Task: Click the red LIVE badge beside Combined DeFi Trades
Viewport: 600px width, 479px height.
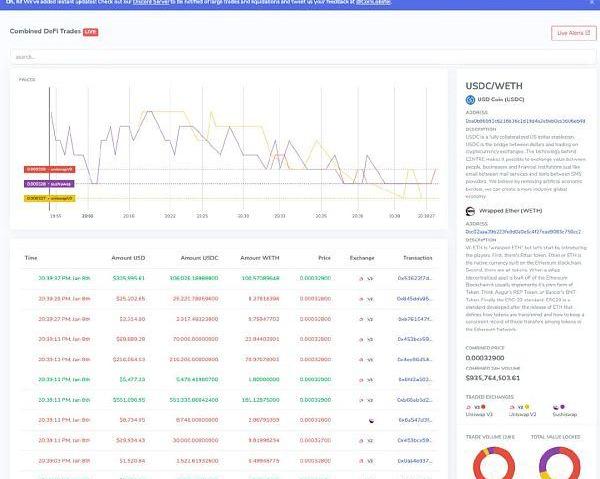Action: coord(91,32)
